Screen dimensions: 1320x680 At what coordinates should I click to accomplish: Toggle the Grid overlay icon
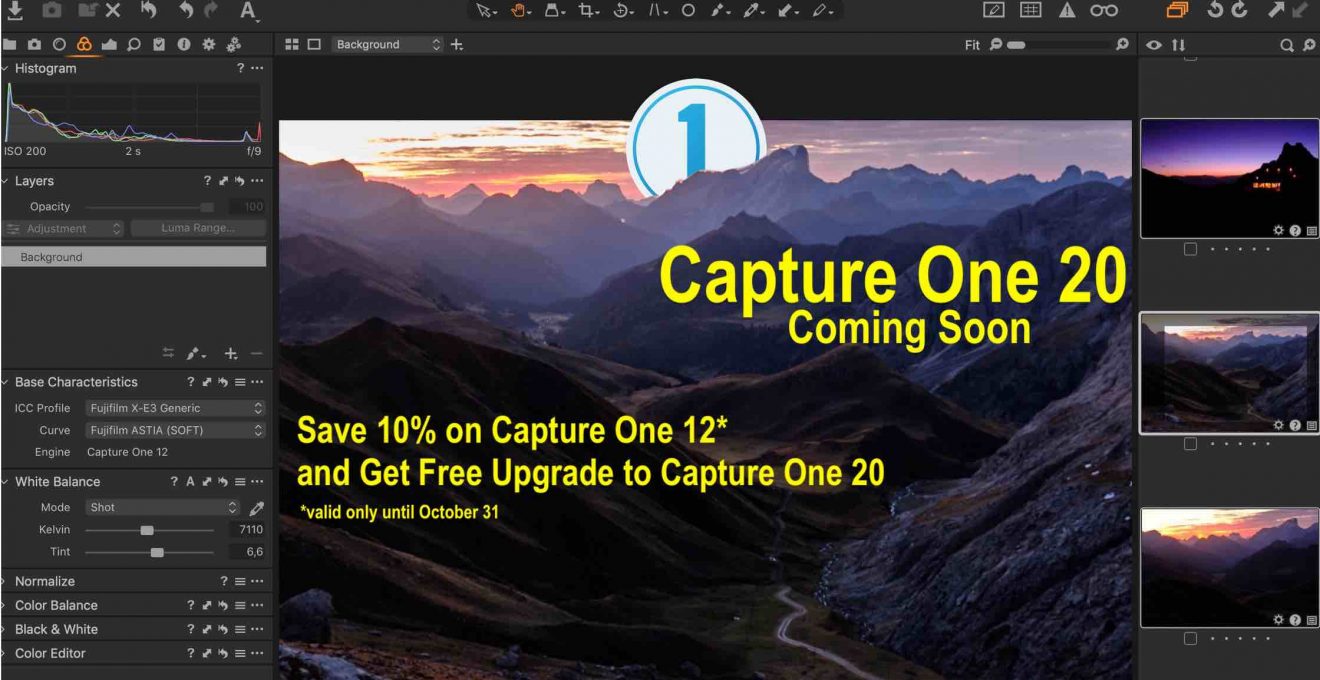[x=1030, y=10]
